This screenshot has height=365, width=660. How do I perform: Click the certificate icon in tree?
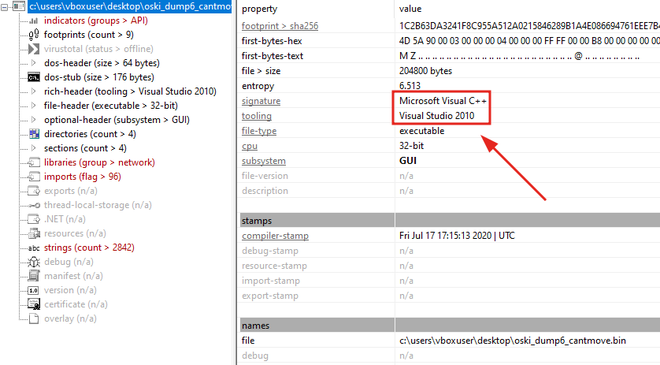tap(34, 304)
